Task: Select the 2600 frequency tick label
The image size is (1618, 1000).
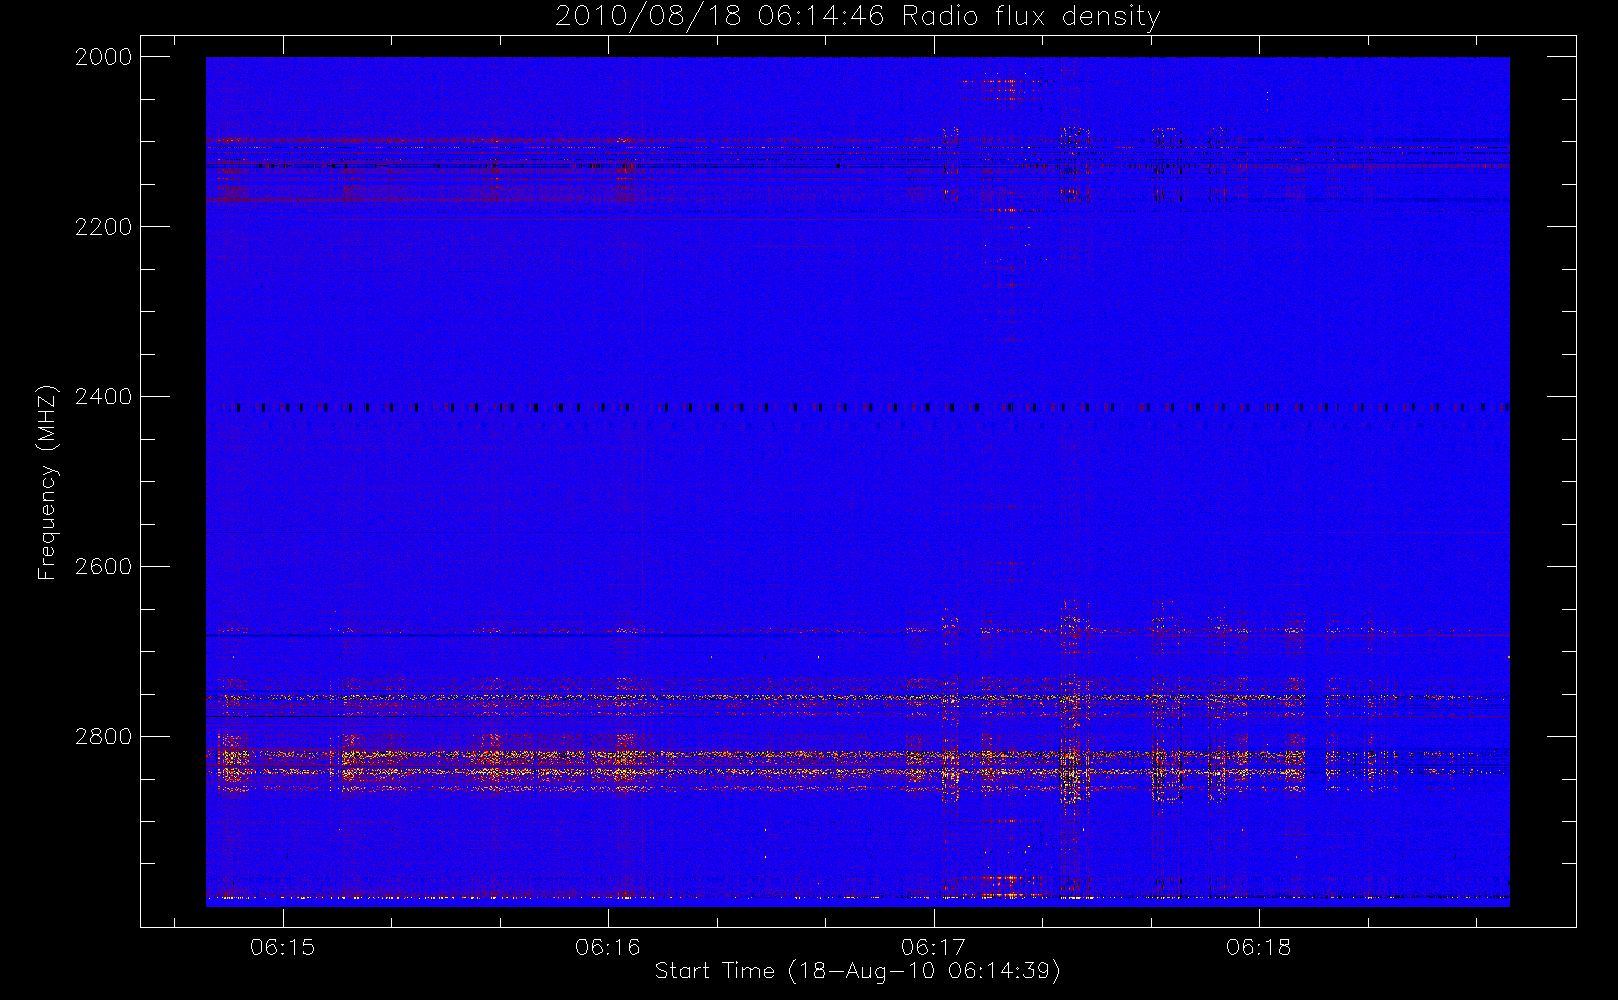Action: coord(104,567)
